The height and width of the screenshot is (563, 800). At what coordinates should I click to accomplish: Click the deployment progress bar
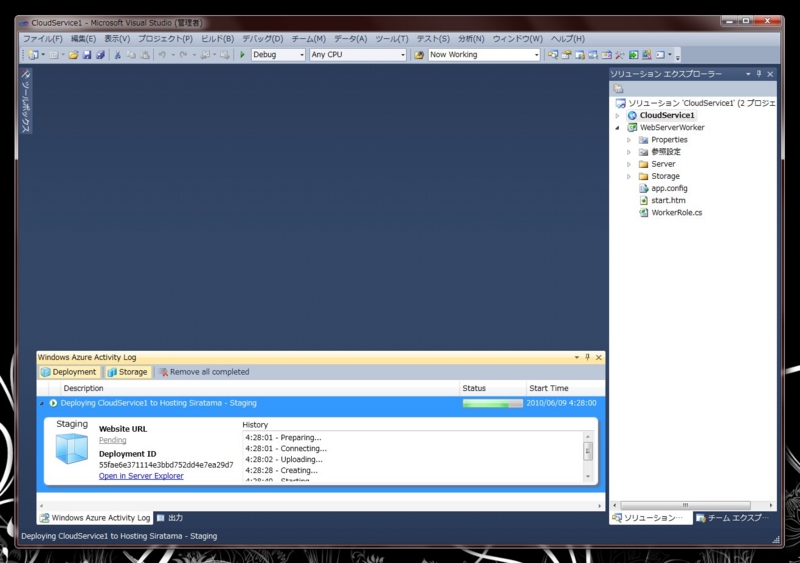(x=492, y=403)
